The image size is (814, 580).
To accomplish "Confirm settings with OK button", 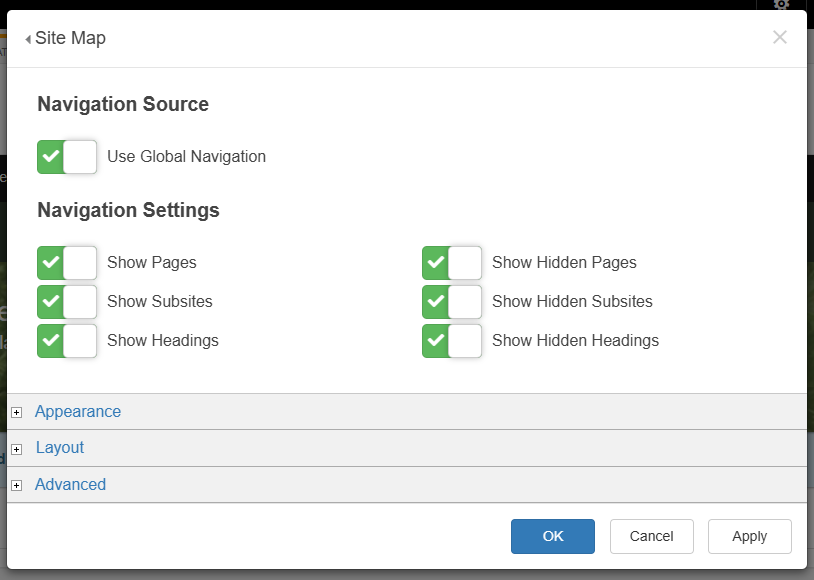I will click(x=553, y=536).
